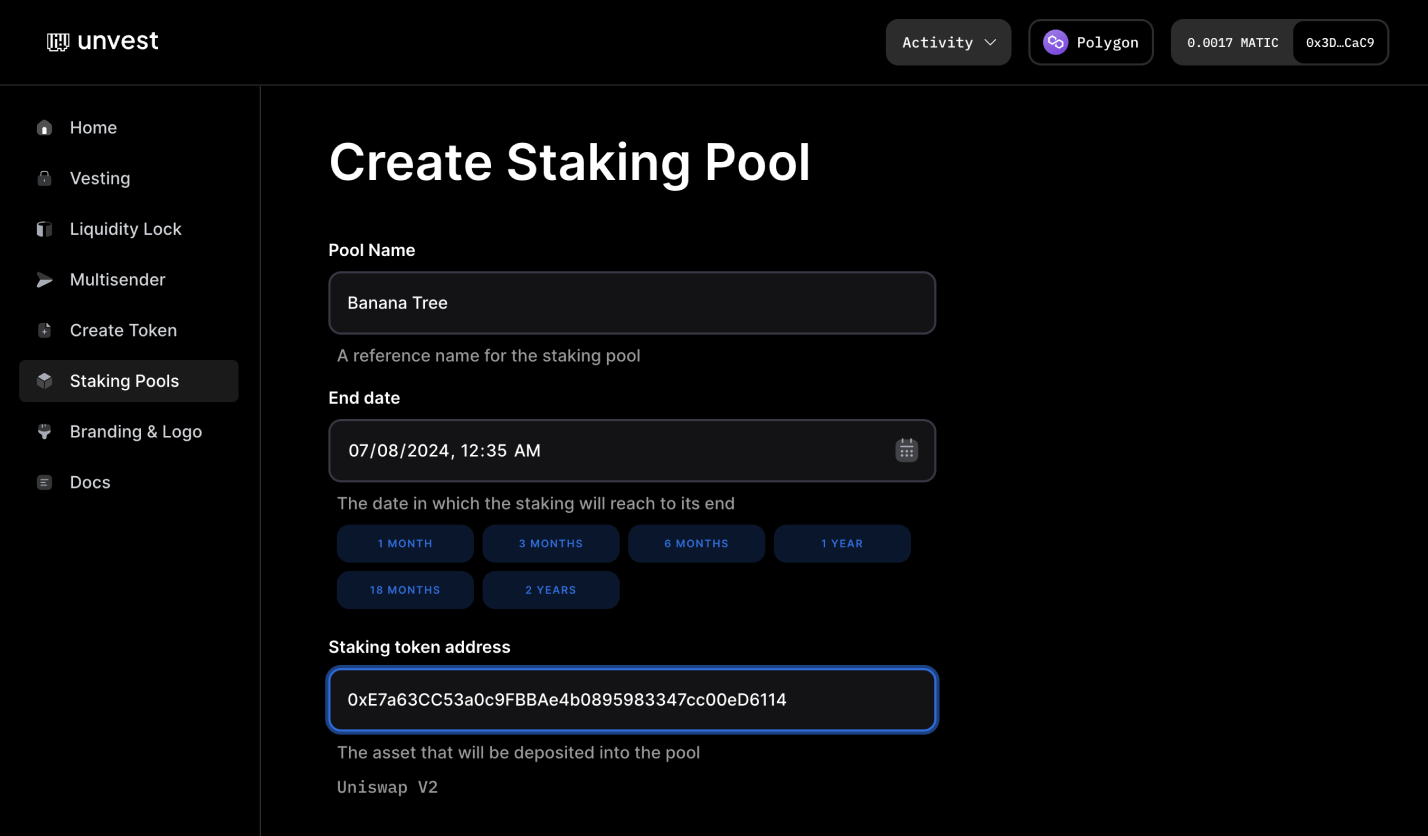
Task: Open the Activity dropdown
Action: point(947,42)
